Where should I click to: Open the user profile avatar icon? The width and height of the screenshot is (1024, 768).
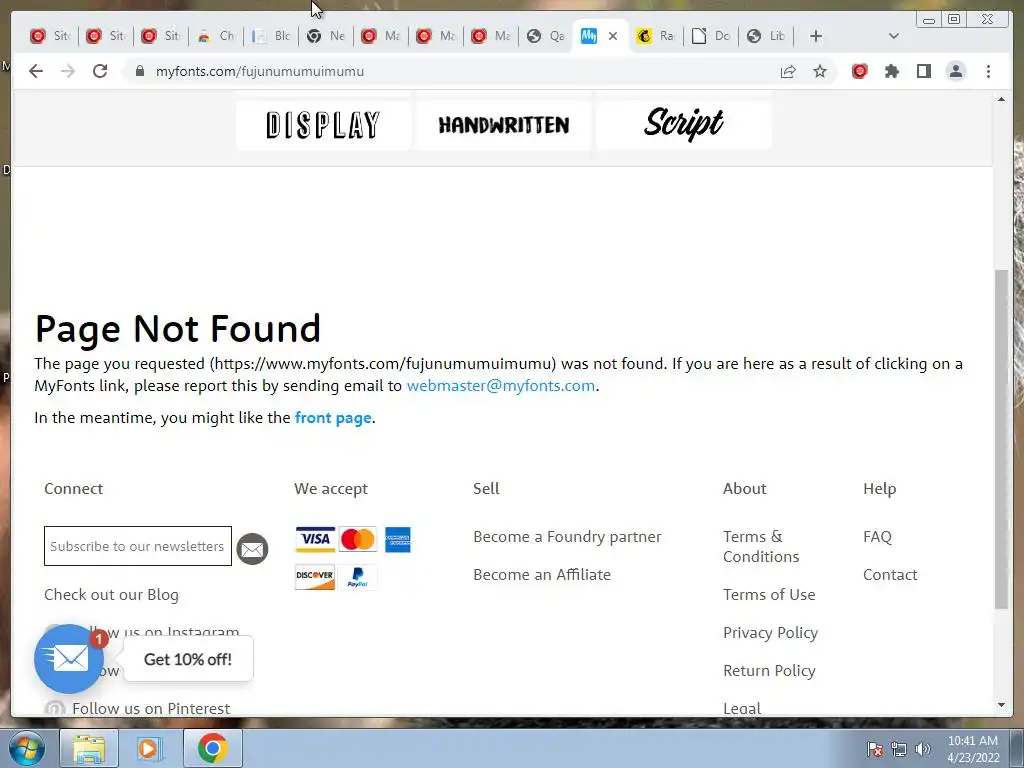(x=955, y=71)
